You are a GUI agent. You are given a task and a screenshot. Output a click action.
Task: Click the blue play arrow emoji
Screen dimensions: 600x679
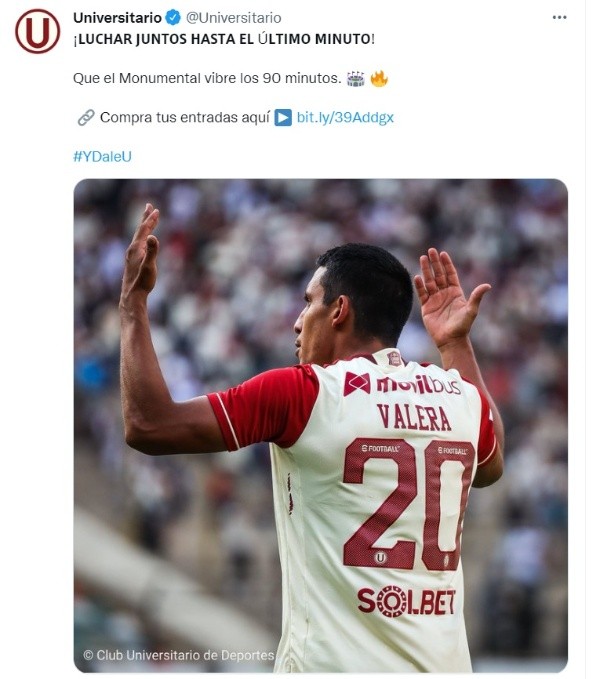point(283,118)
